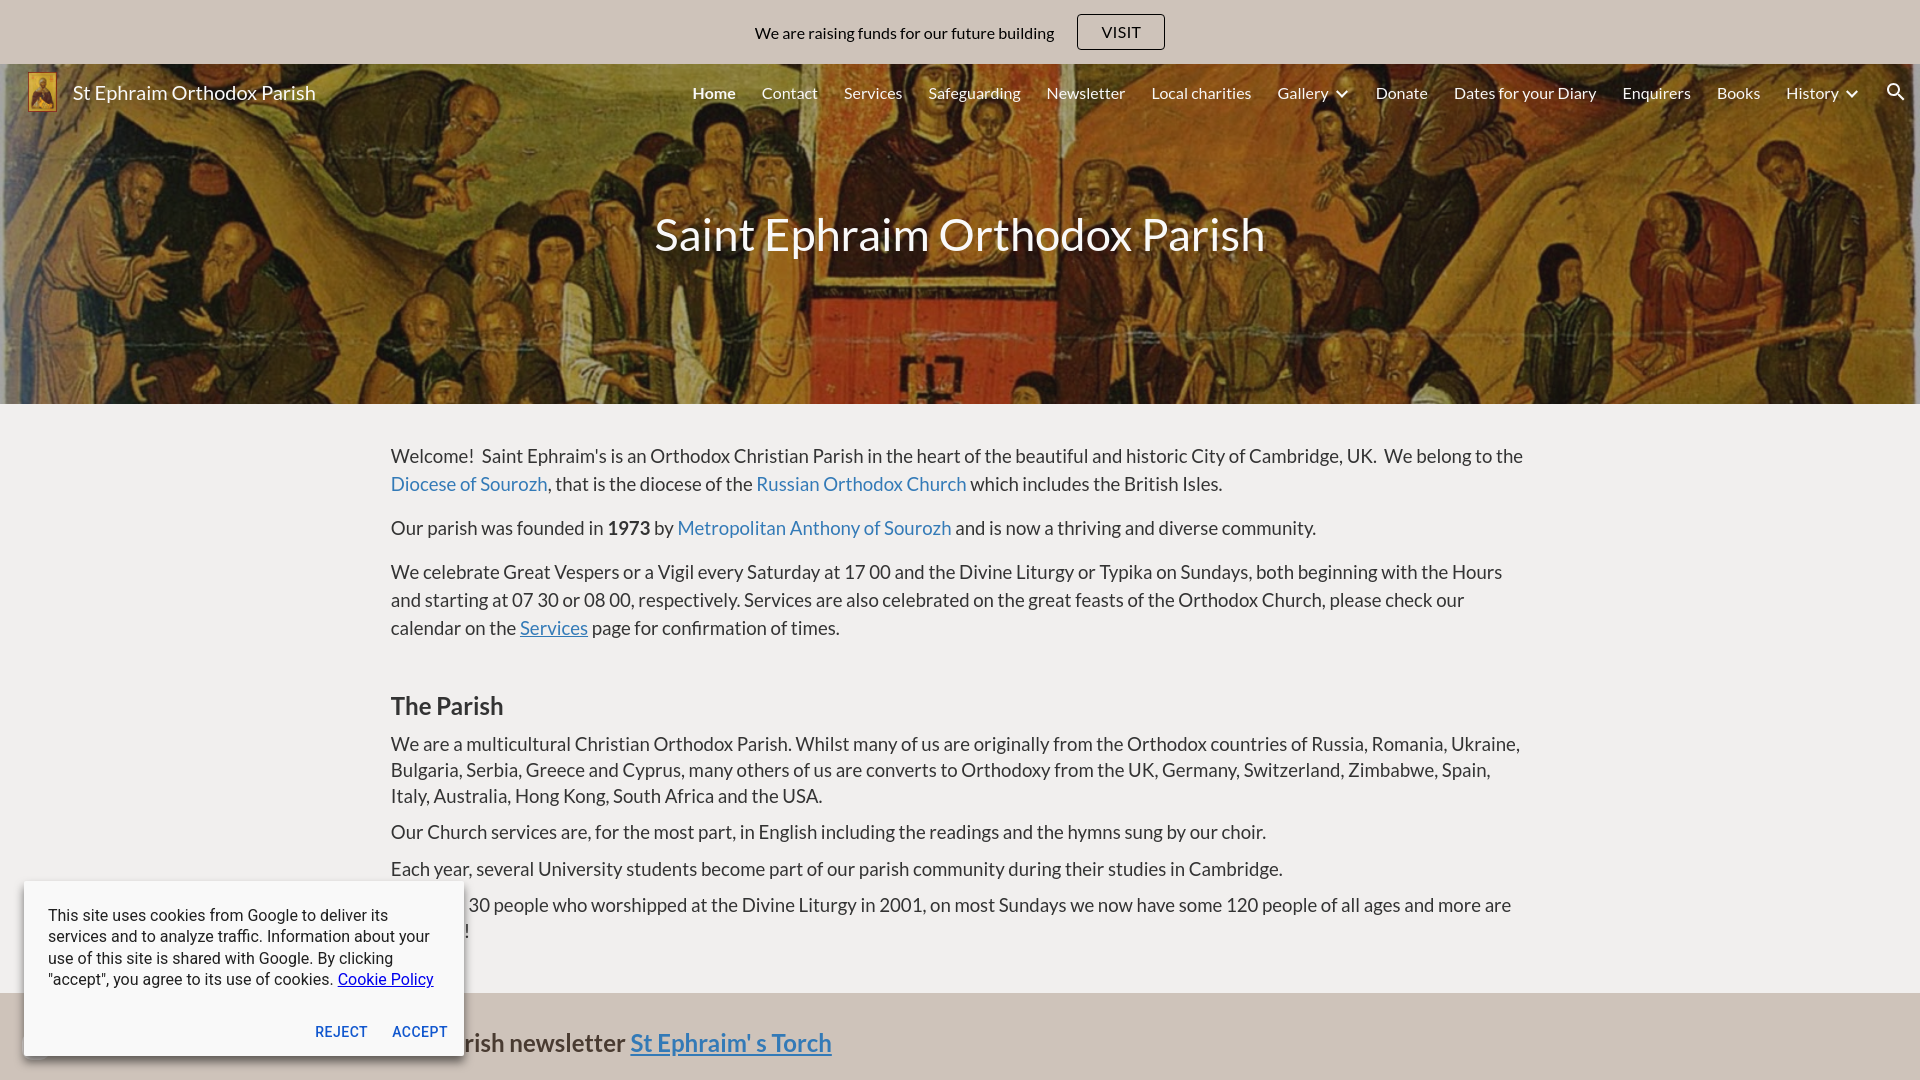
Task: Open the Donate page
Action: click(1401, 93)
